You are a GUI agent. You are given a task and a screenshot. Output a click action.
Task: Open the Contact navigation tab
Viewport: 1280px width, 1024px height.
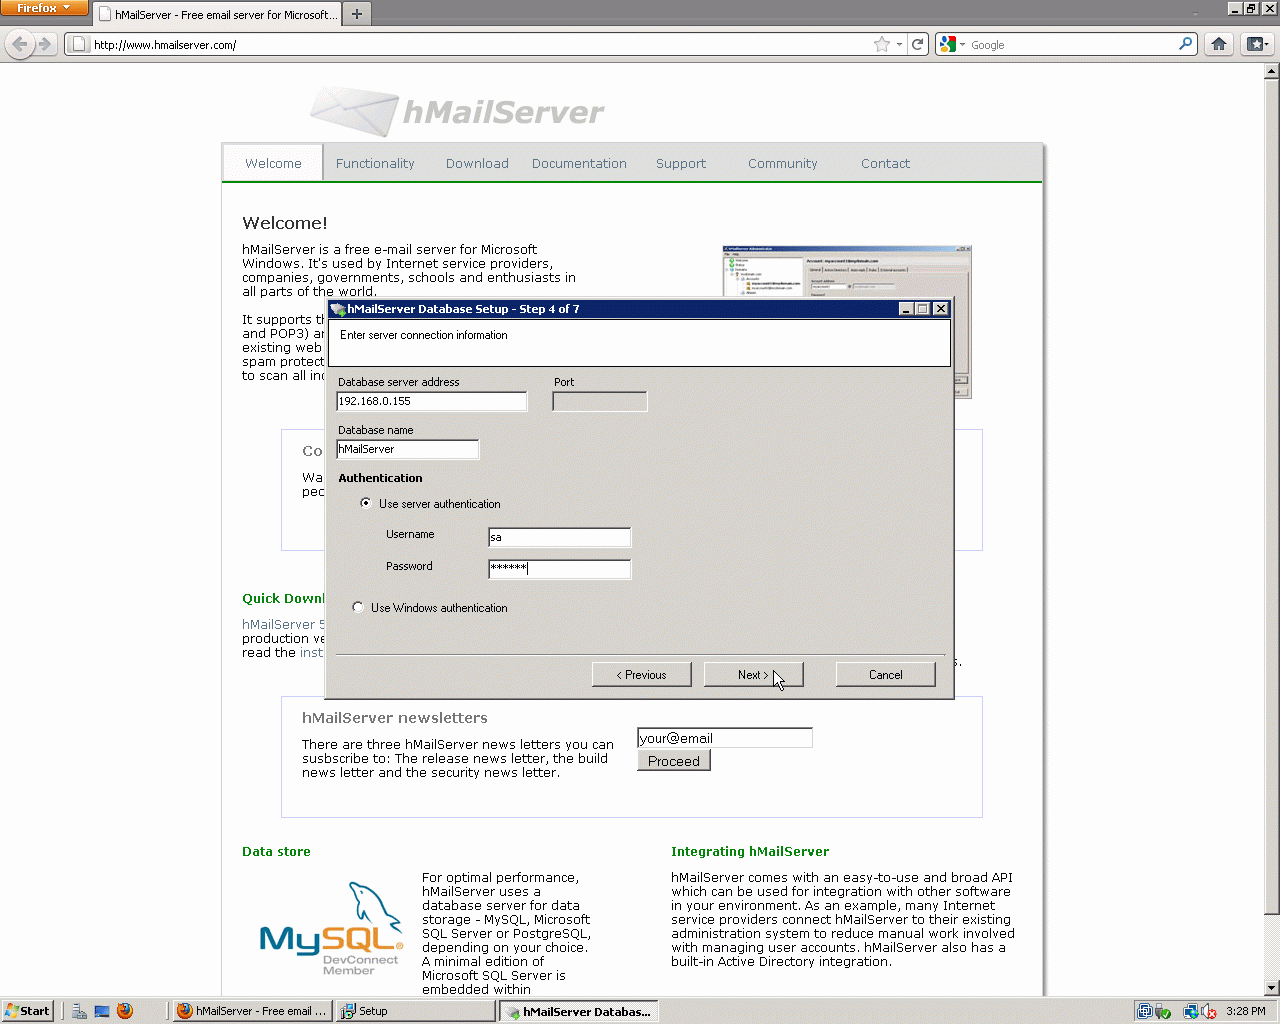pyautogui.click(x=885, y=163)
